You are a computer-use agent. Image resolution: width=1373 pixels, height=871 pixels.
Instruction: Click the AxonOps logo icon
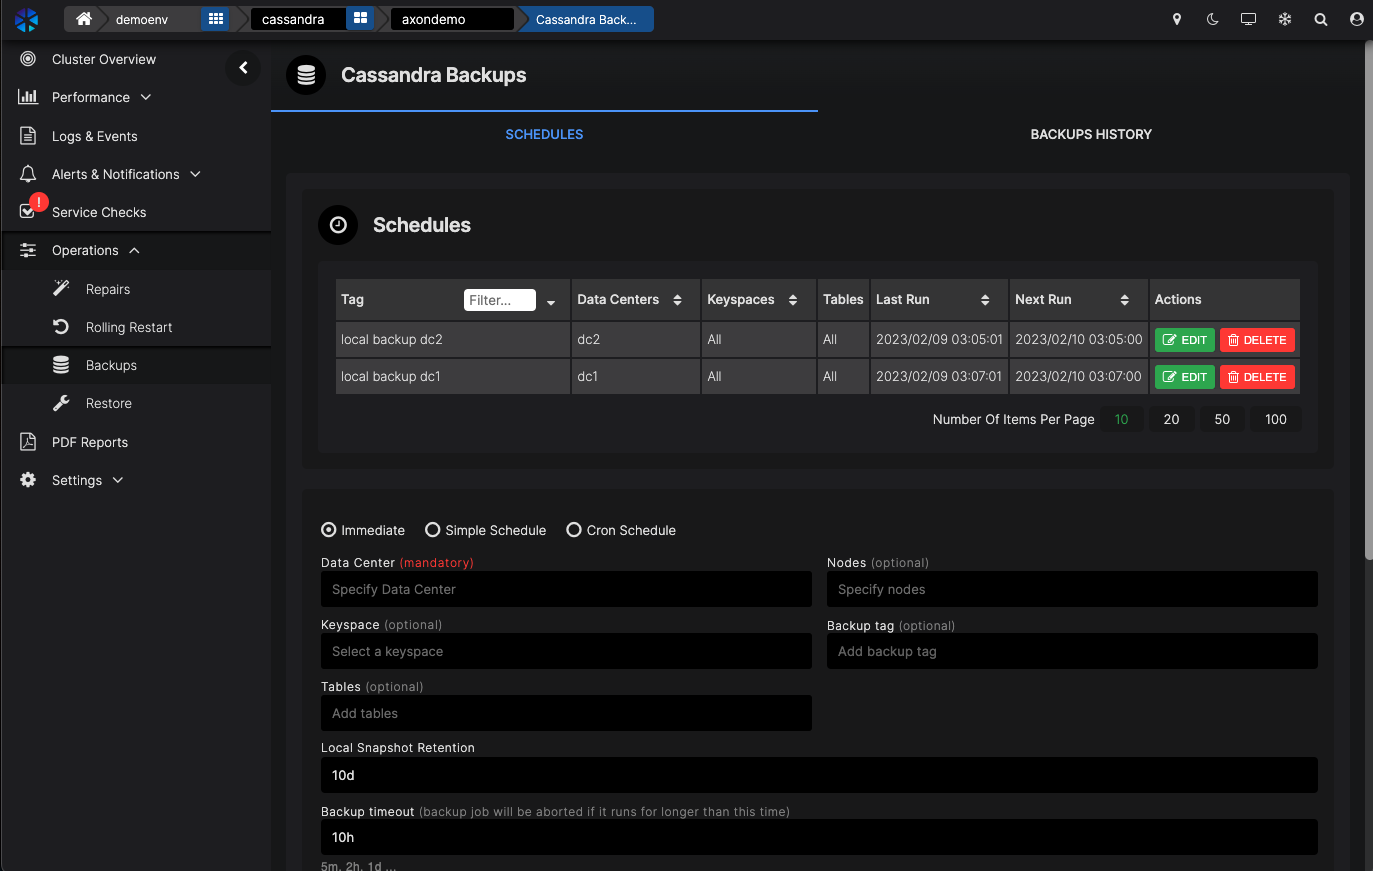[27, 19]
